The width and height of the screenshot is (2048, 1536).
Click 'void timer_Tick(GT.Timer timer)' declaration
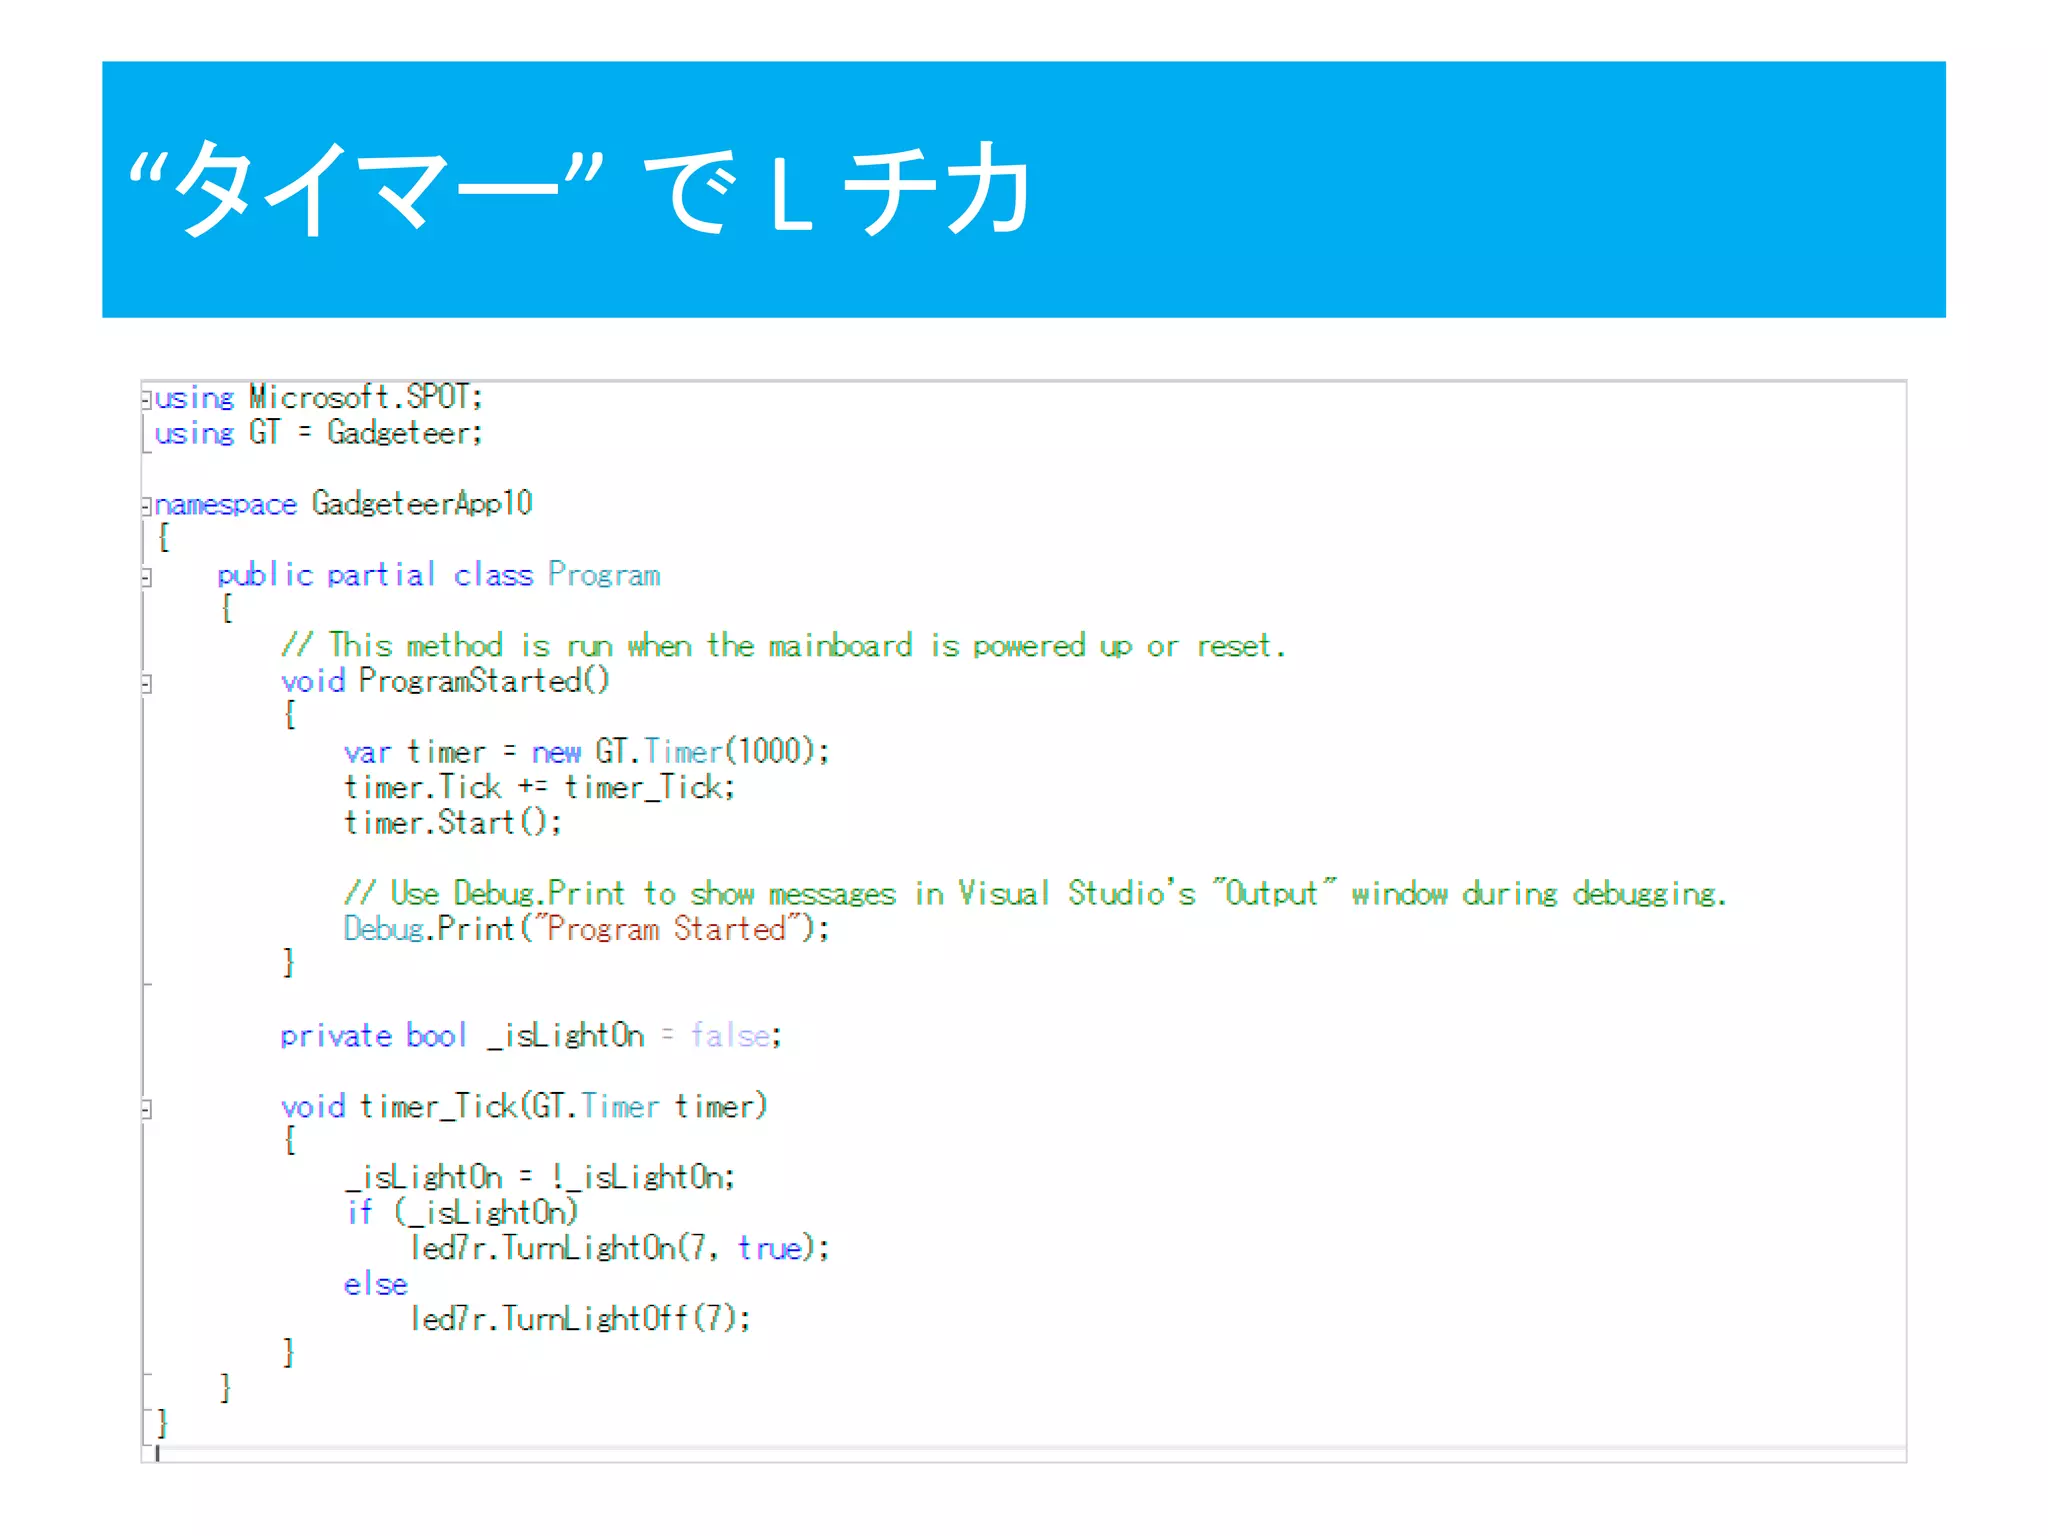tap(524, 1106)
